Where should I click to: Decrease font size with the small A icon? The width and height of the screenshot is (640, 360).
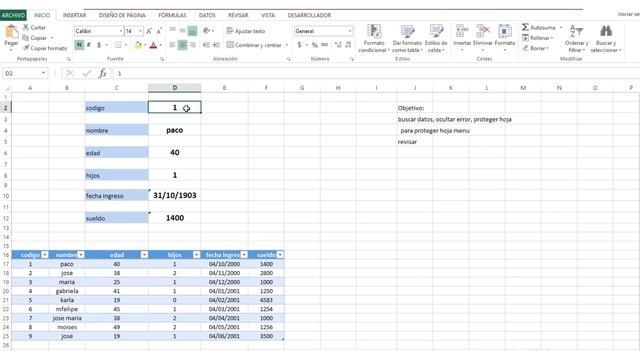(159, 31)
